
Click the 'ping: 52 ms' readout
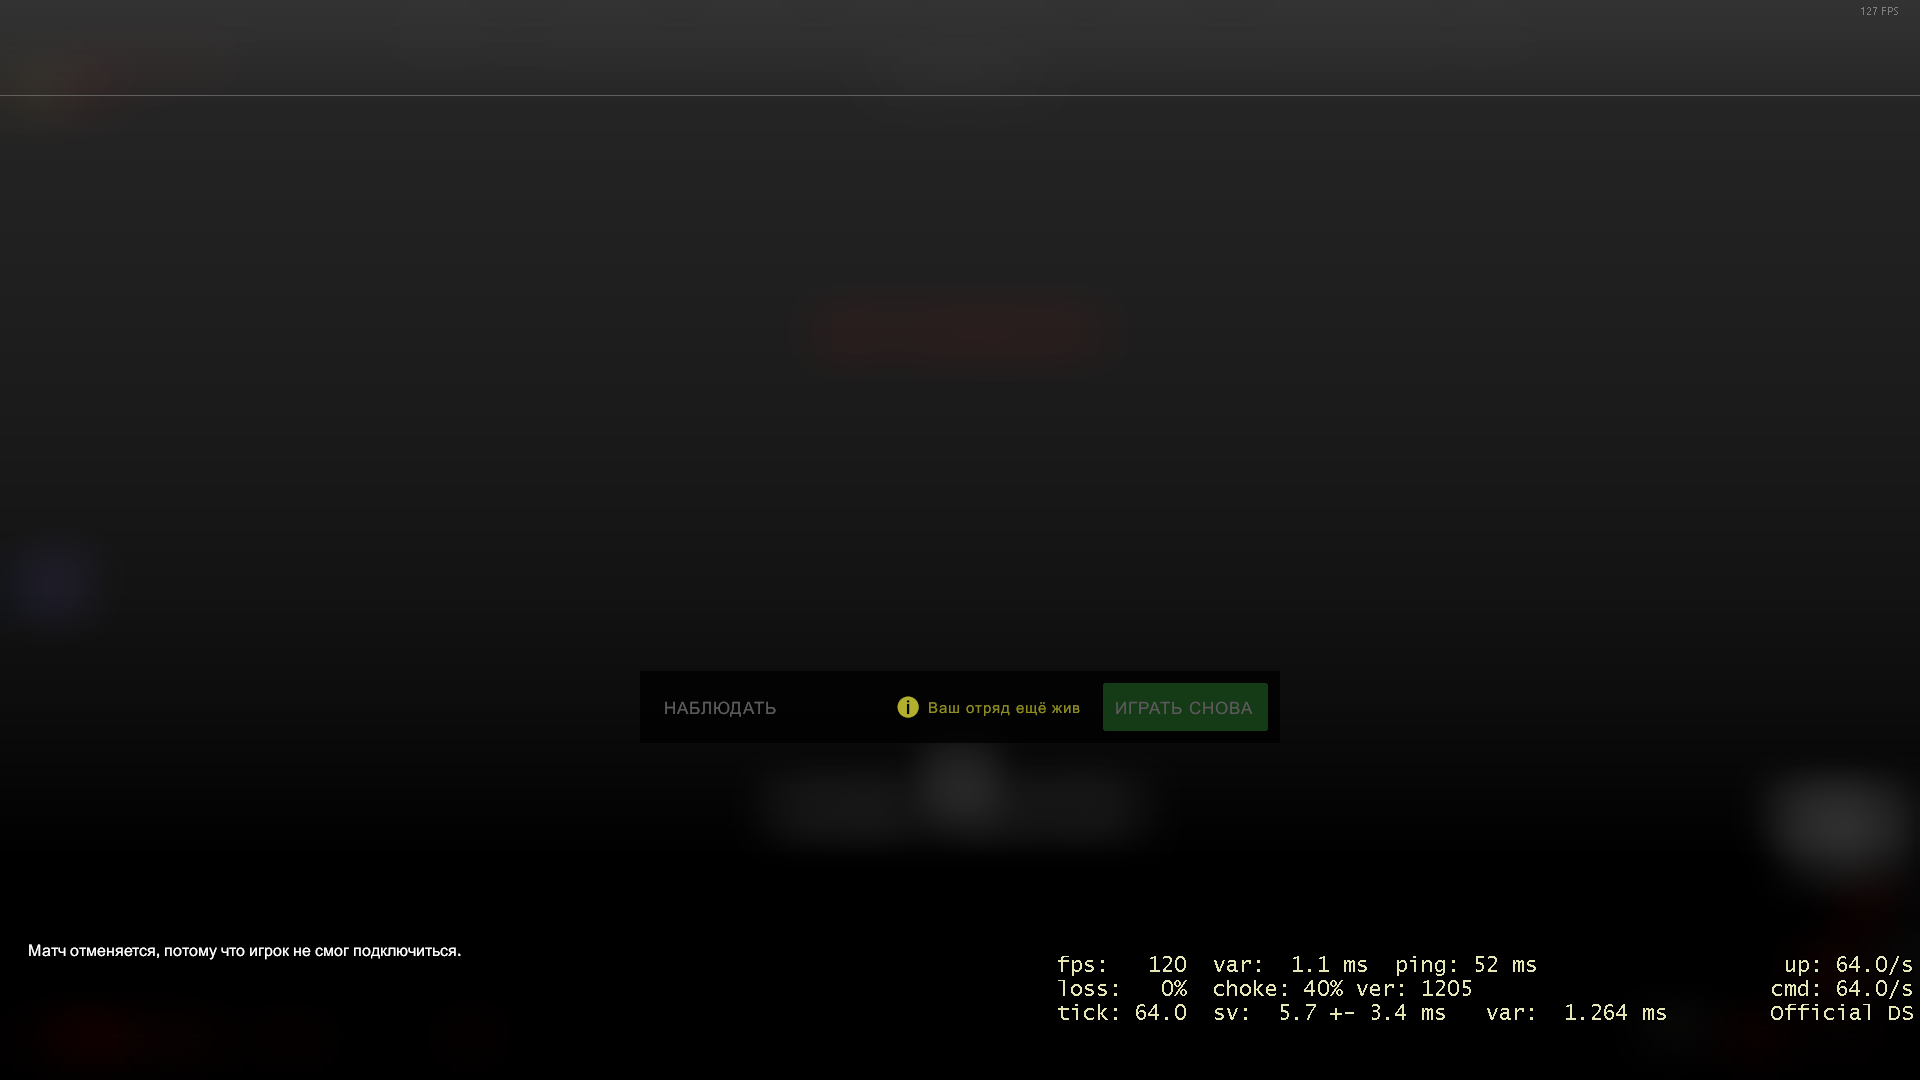pos(1466,965)
